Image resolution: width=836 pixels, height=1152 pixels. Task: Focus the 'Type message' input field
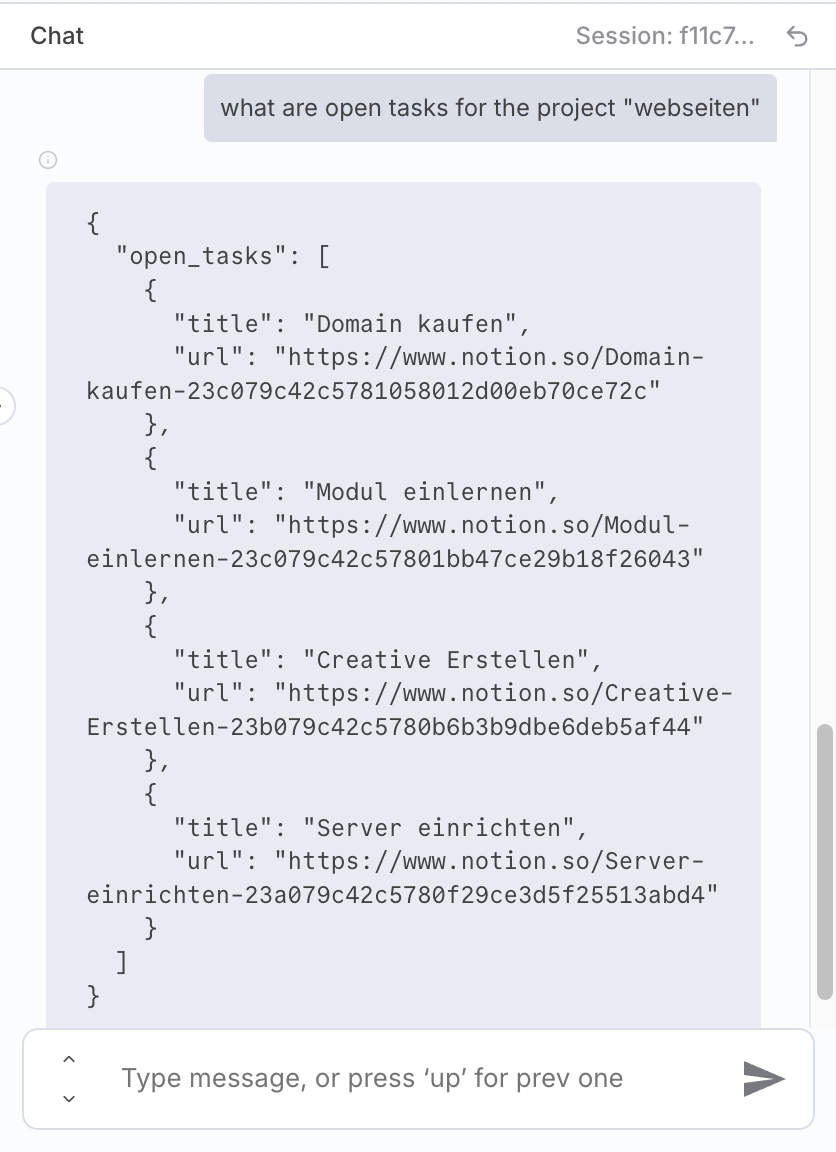tap(419, 1079)
